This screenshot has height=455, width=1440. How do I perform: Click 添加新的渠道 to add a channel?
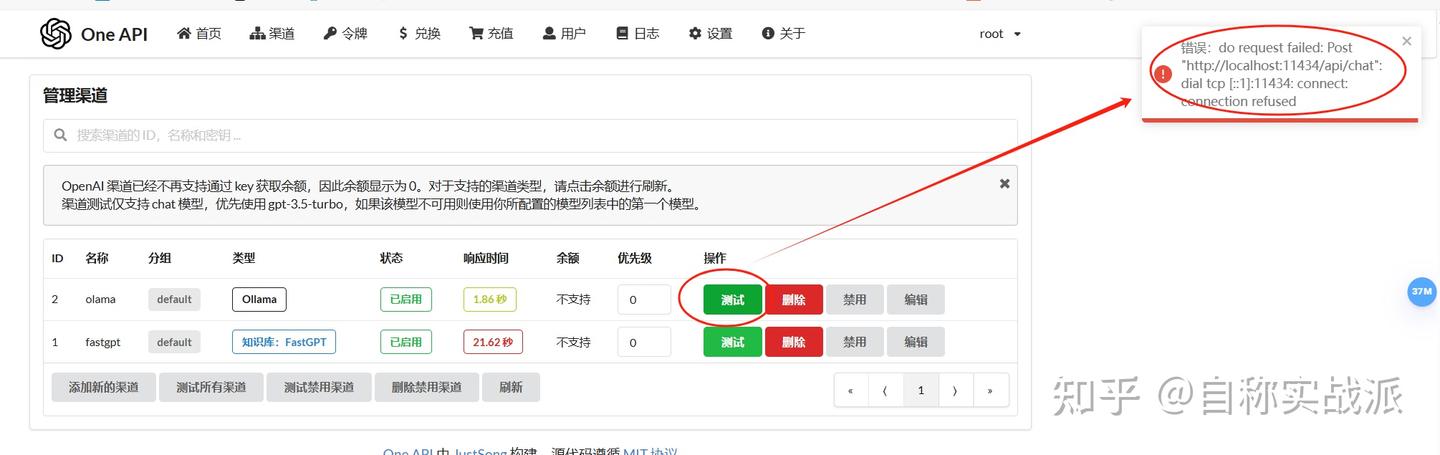click(103, 387)
